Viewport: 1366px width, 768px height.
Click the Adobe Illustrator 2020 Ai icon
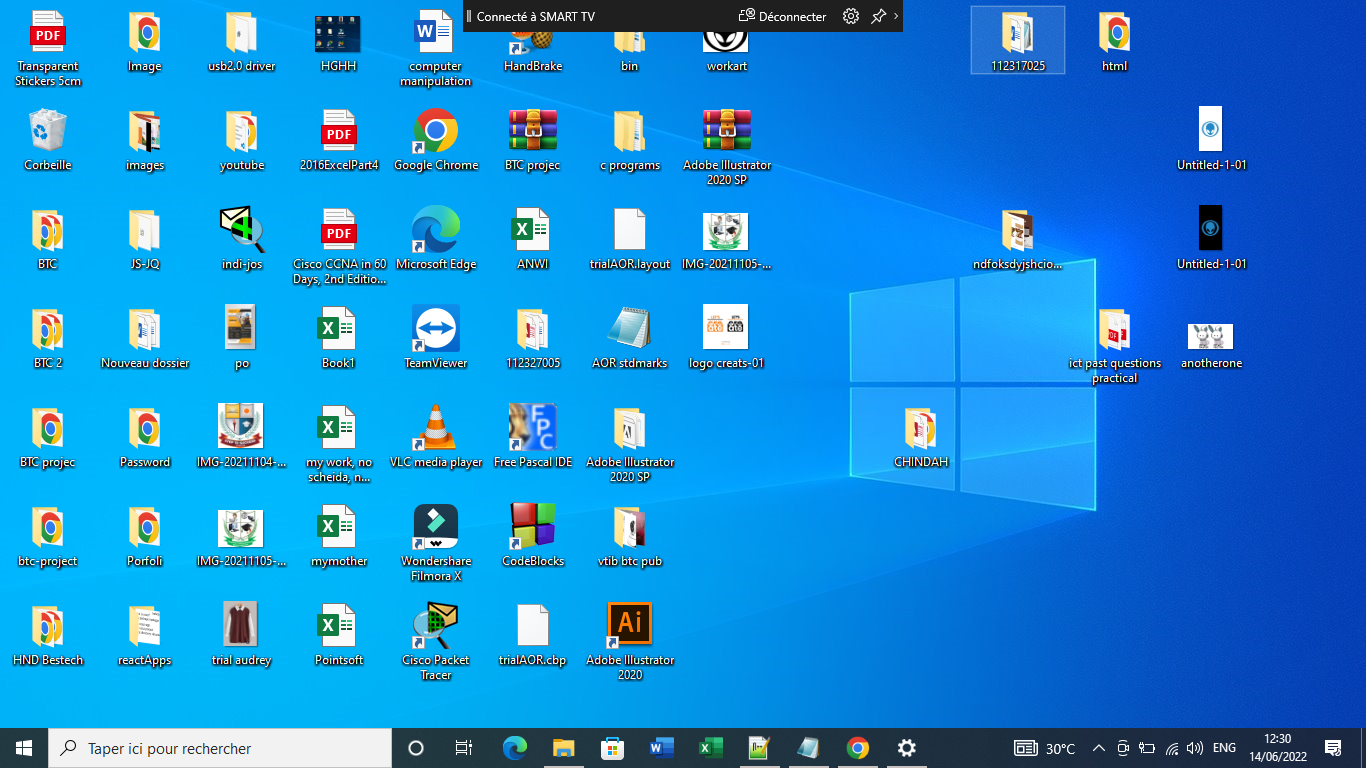629,626
